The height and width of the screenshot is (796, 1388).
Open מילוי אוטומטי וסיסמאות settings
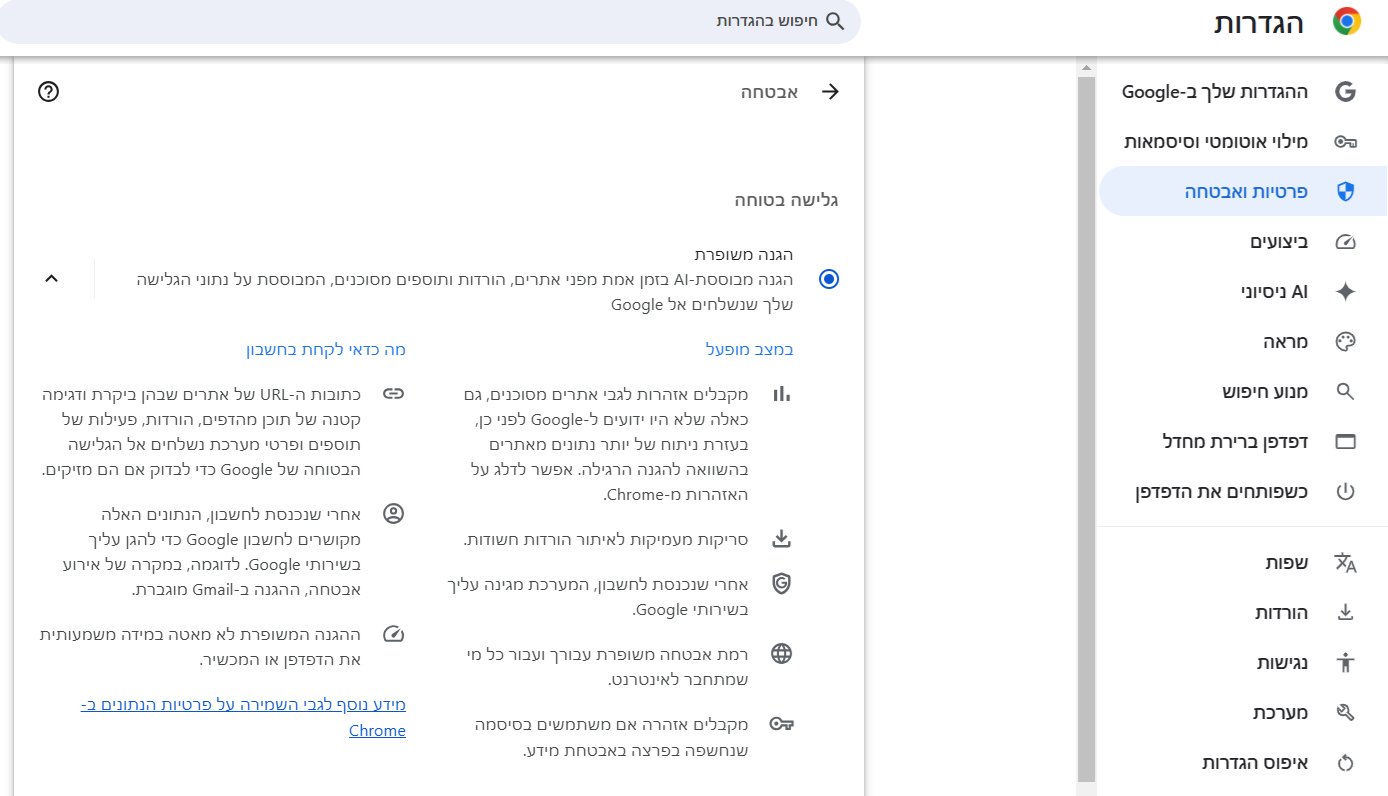(x=1243, y=142)
